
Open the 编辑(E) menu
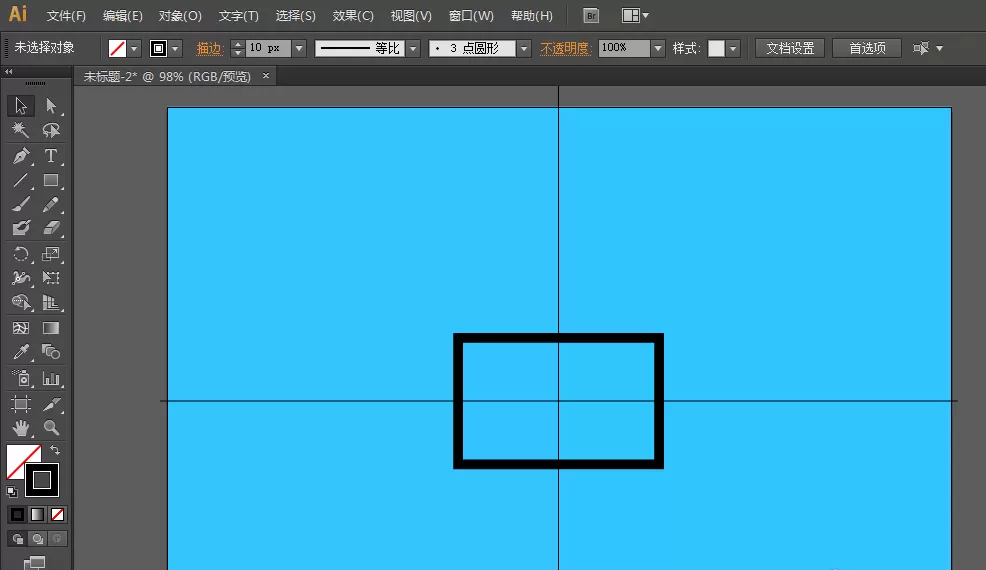pos(123,16)
